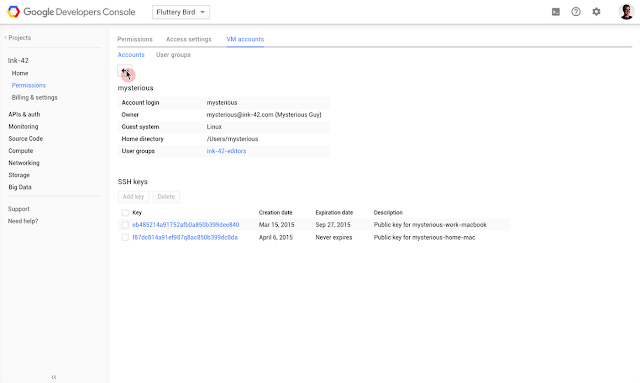Viewport: 640px width, 383px height.
Task: Click the Delete button
Action: [x=166, y=197]
